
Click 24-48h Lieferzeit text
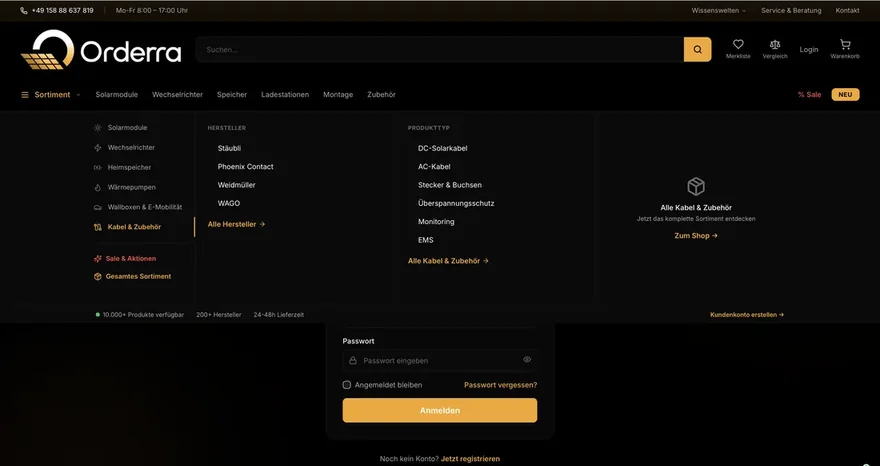tap(278, 315)
